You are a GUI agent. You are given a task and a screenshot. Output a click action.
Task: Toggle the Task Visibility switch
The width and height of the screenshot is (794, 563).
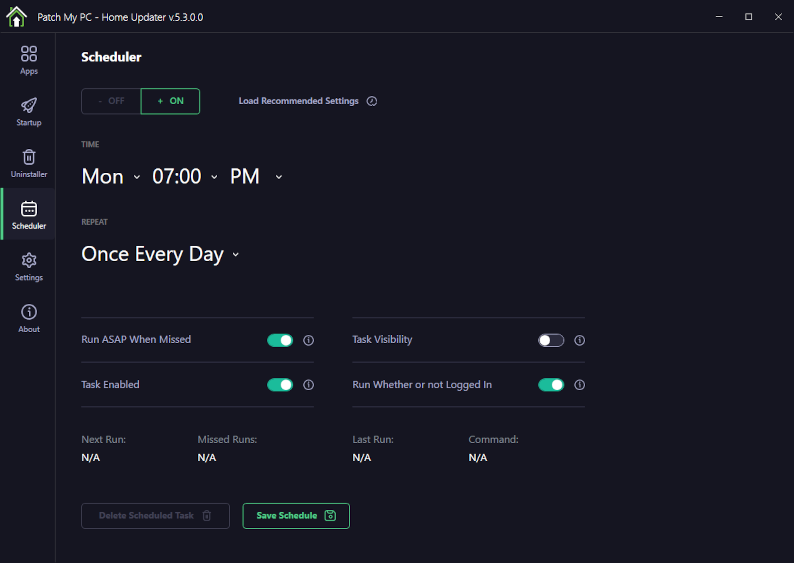click(551, 340)
